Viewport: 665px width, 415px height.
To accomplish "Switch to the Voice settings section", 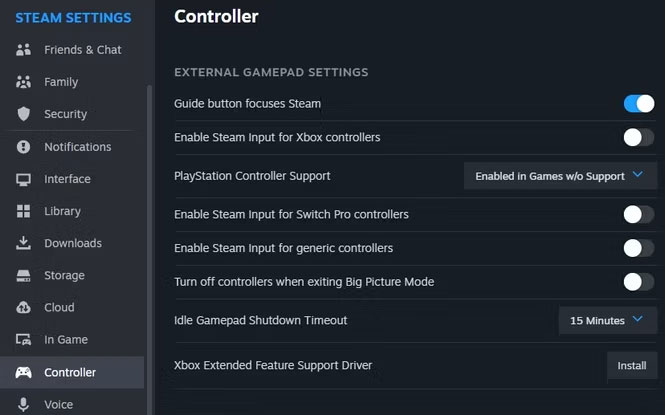I will [x=58, y=404].
